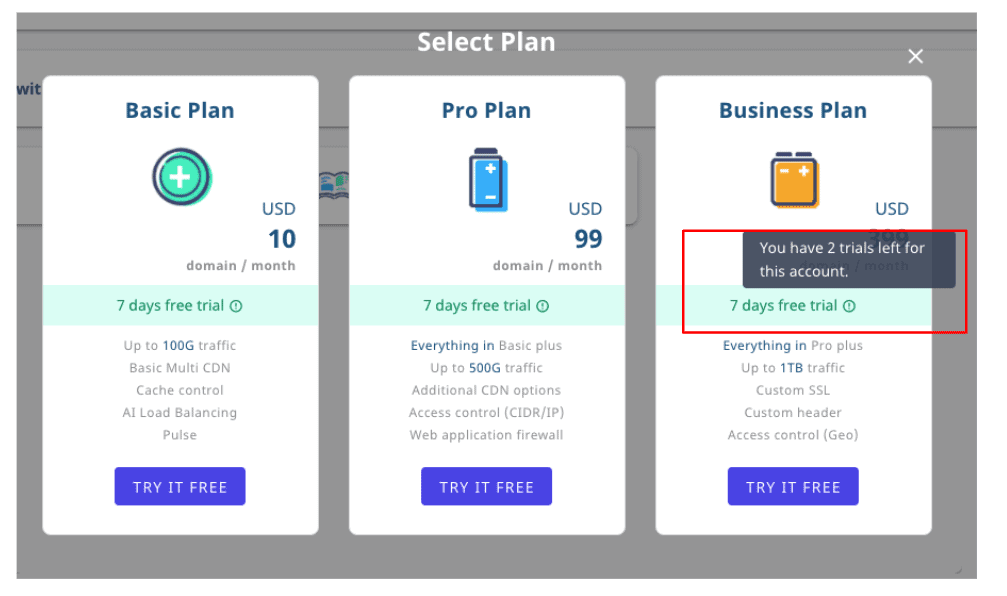Start Basic Plan with TRY IT FREE

click(x=180, y=487)
